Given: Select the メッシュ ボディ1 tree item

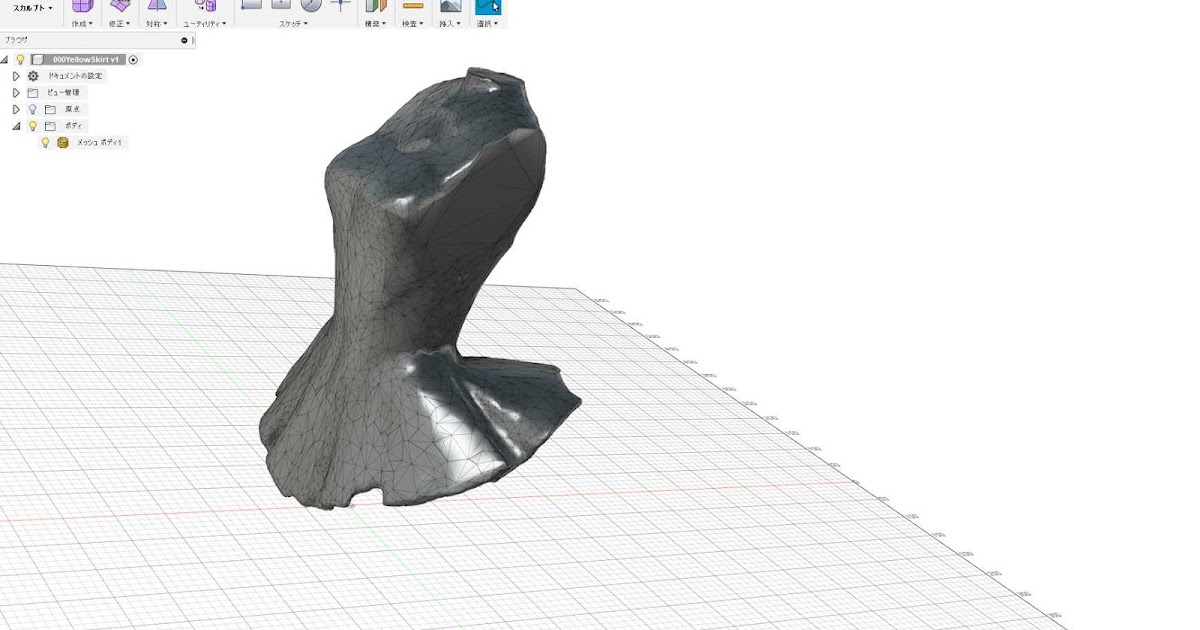Looking at the screenshot, I should point(99,143).
